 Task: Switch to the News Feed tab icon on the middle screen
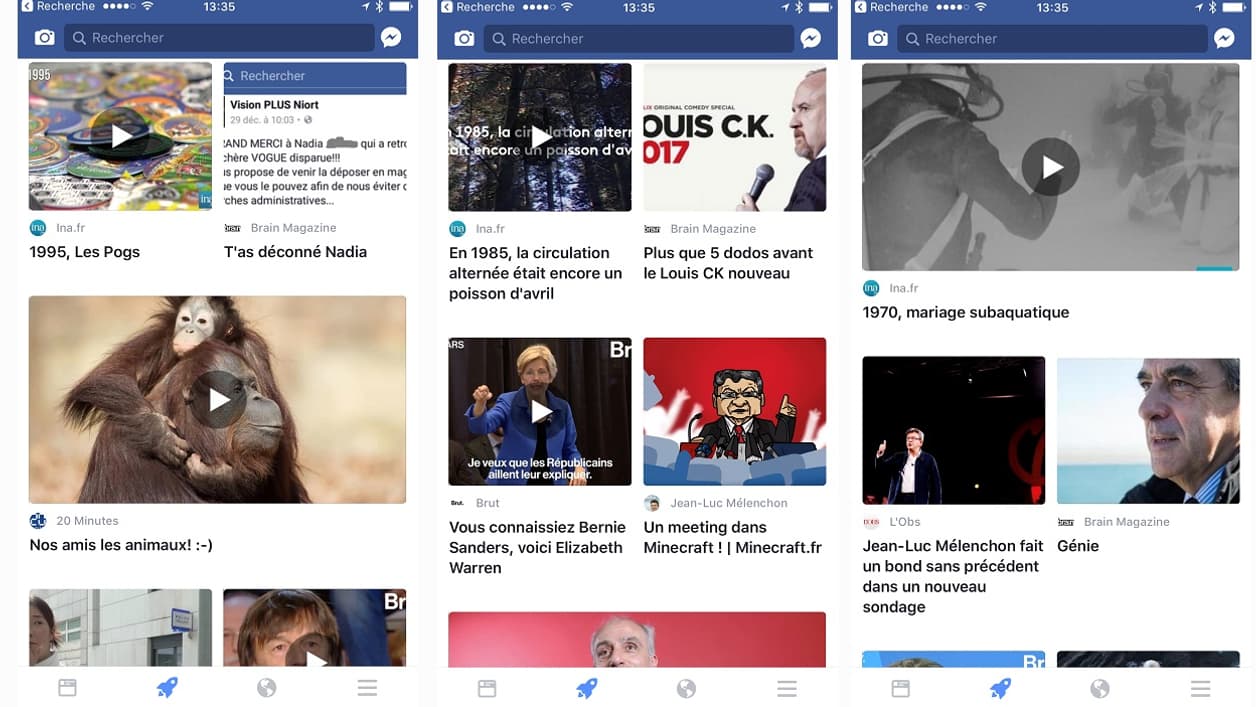pyautogui.click(x=487, y=688)
